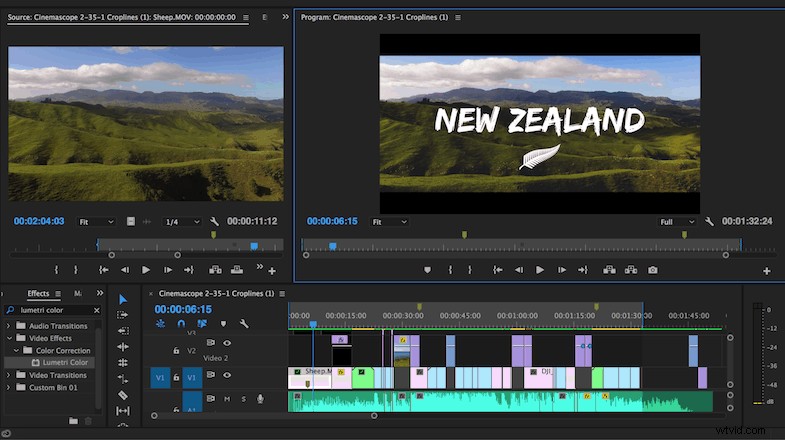The image size is (785, 440).
Task: Open Program monitor panel menu
Action: [x=458, y=18]
